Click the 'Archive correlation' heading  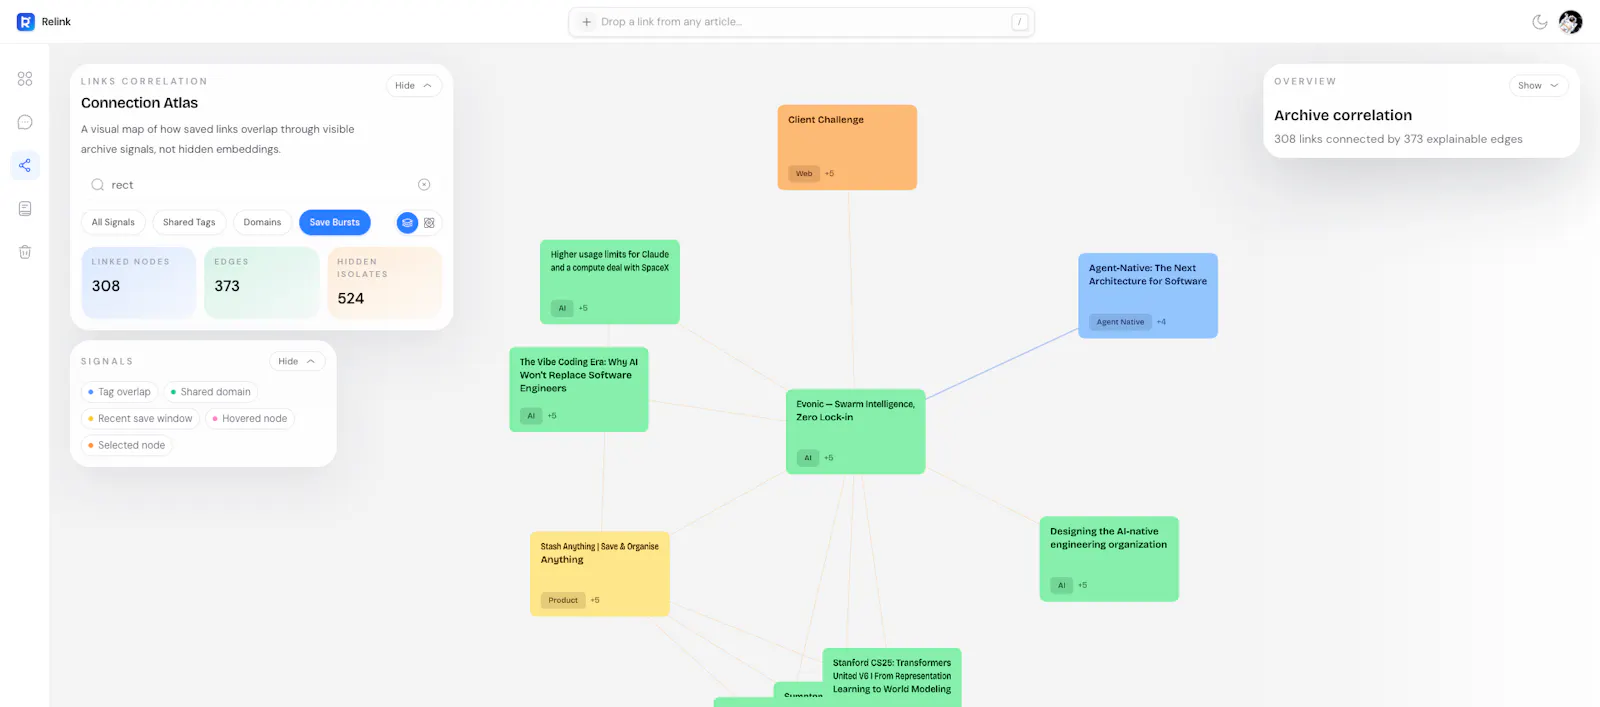[x=1343, y=116]
